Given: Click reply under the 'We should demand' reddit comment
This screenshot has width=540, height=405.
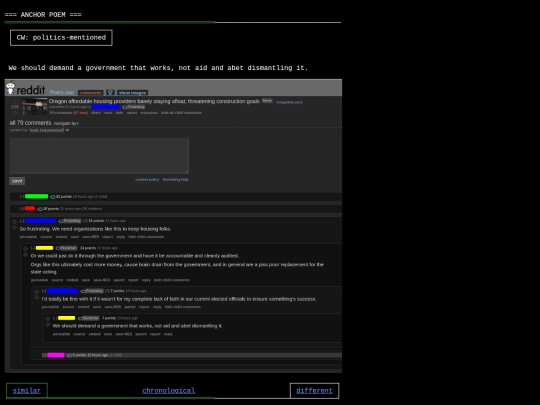Looking at the screenshot, I should [x=168, y=334].
